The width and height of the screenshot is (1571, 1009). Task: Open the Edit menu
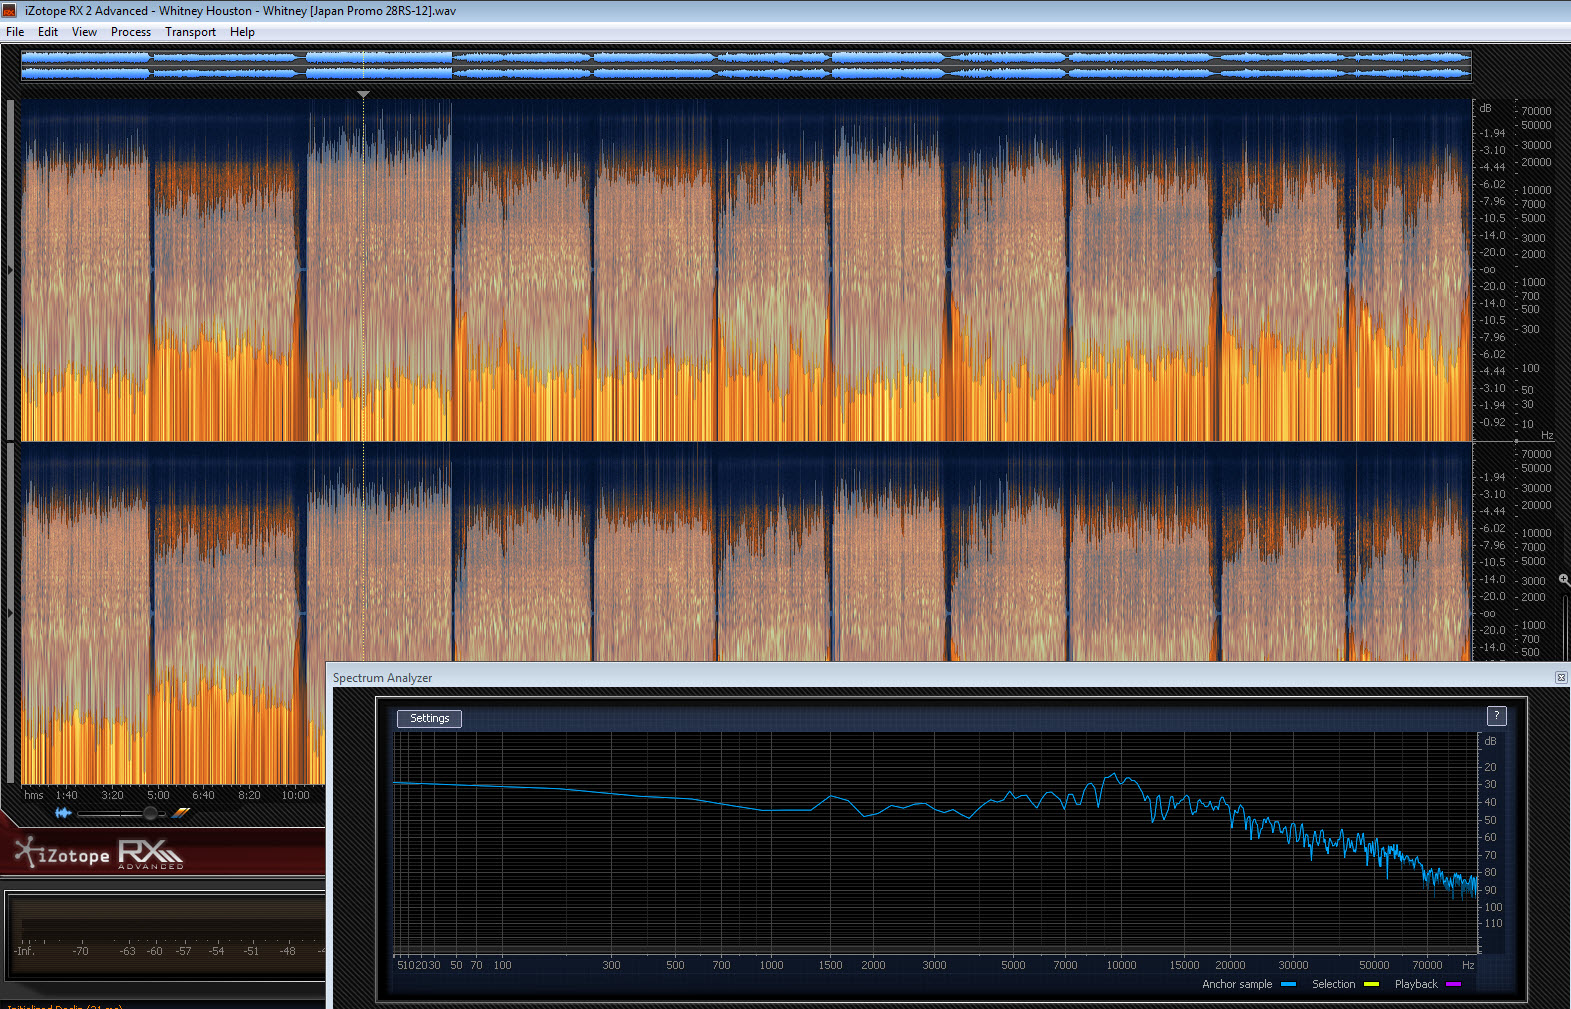(48, 32)
